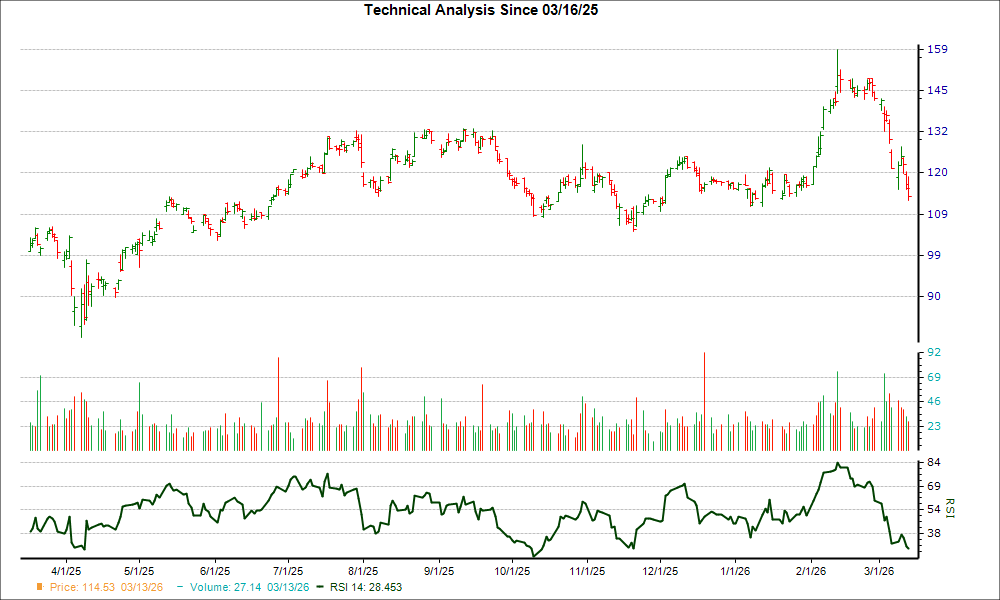Select the RSI panel at bottom
This screenshot has width=1000, height=600.
pos(470,505)
